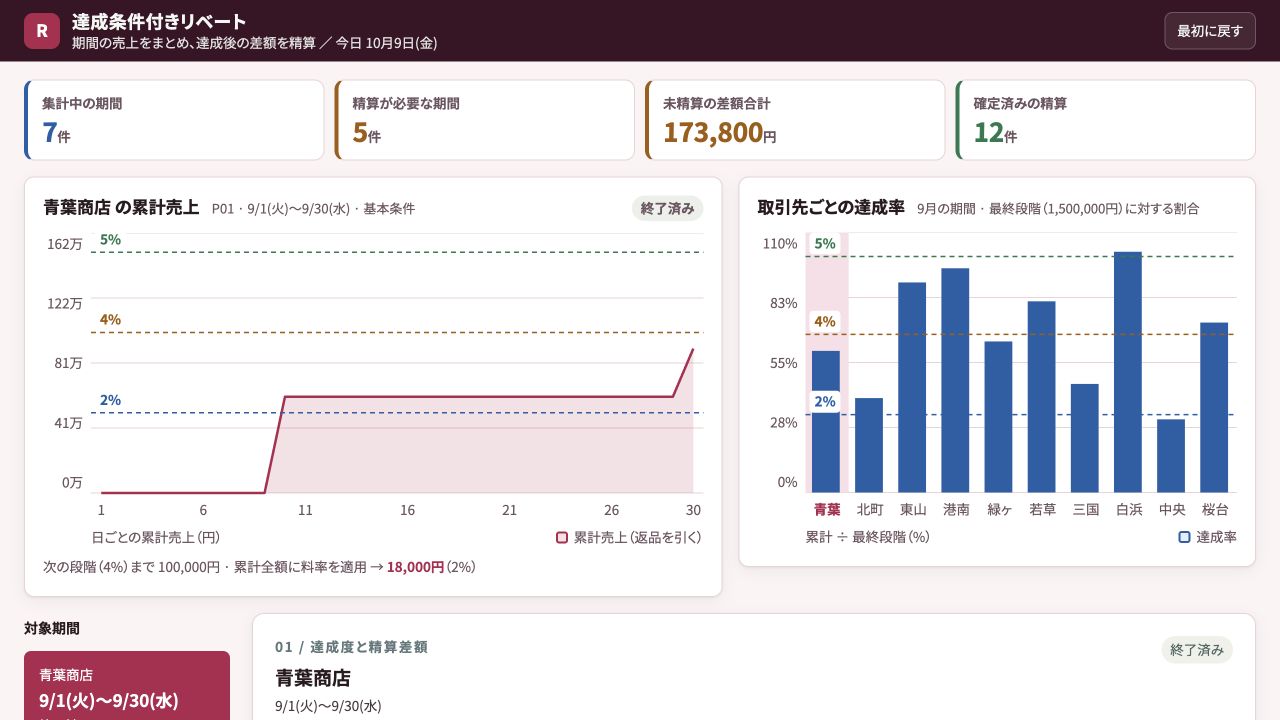Viewport: 1280px width, 720px height.
Task: Open the 集計中の期間 summary card
Action: 174,120
